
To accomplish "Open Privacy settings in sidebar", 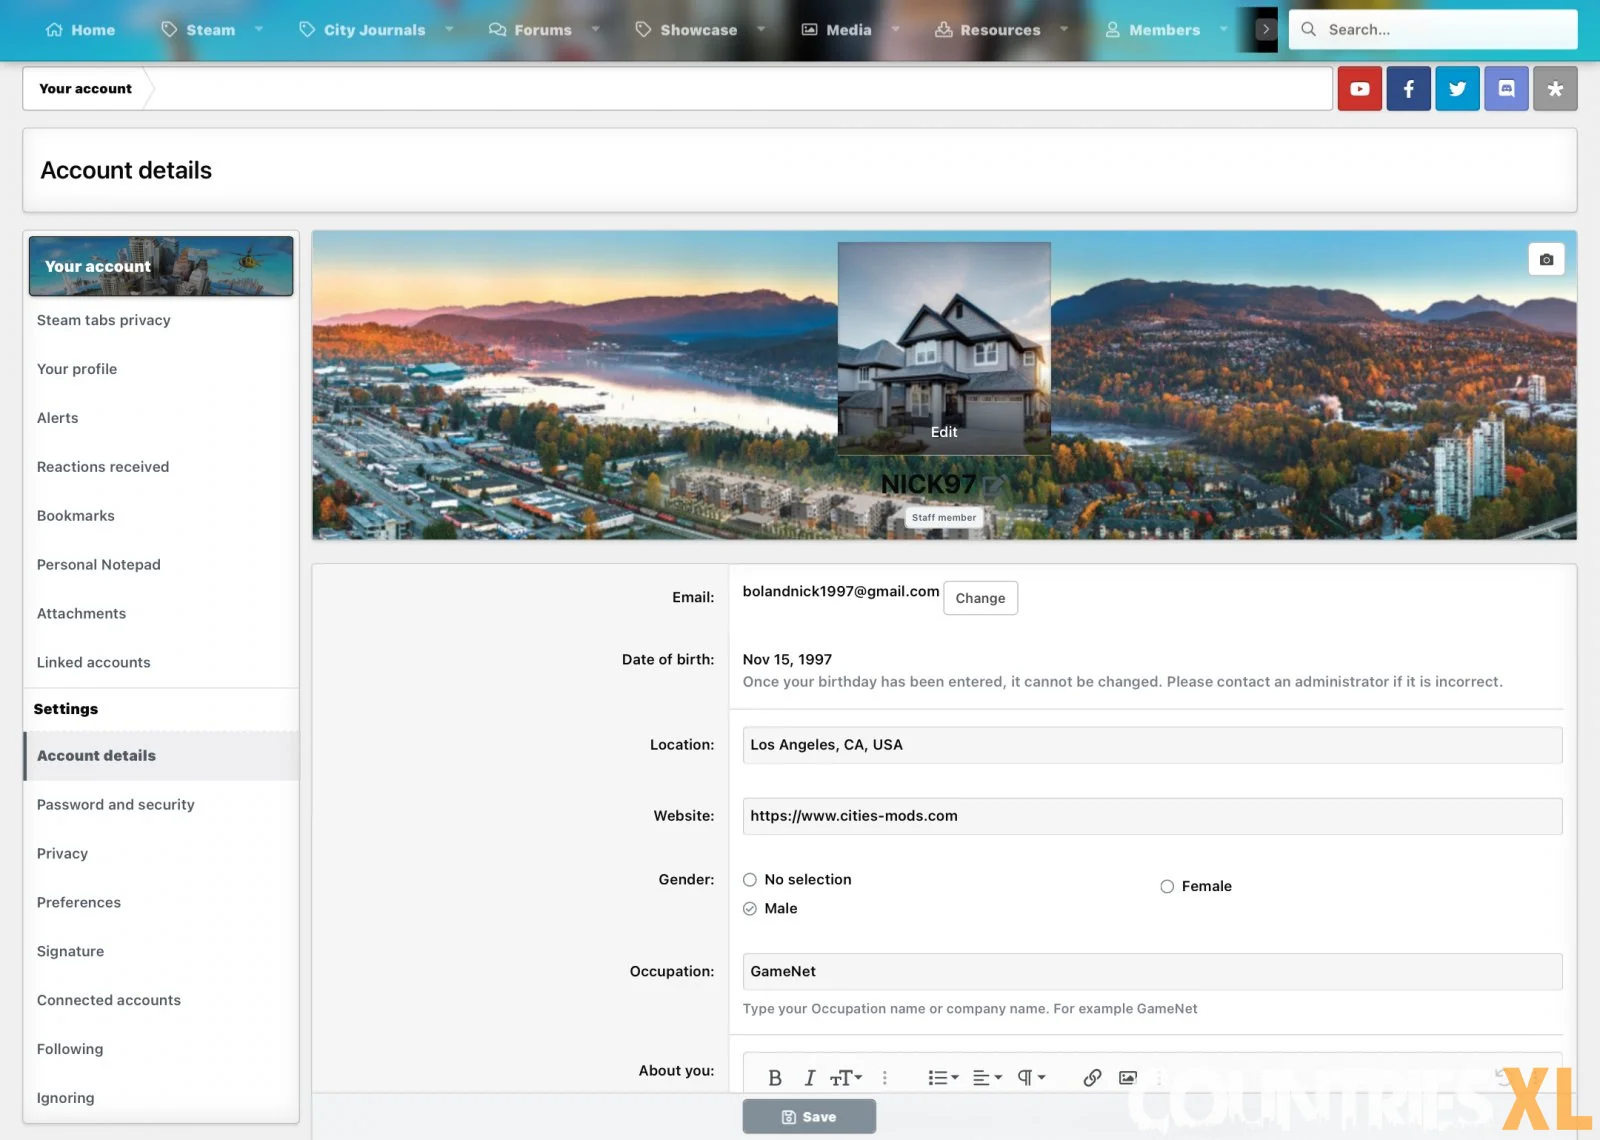I will tap(62, 854).
